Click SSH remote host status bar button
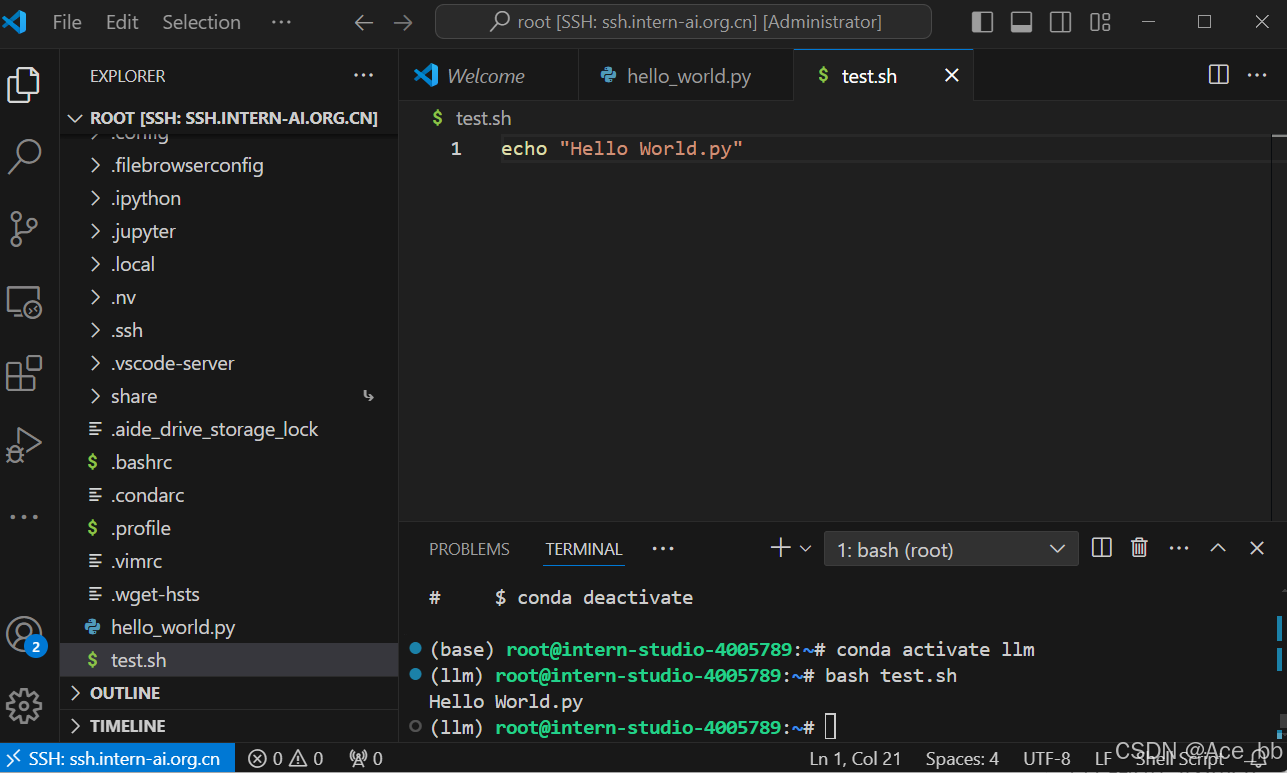Screen dimensions: 1287x773 [117, 758]
